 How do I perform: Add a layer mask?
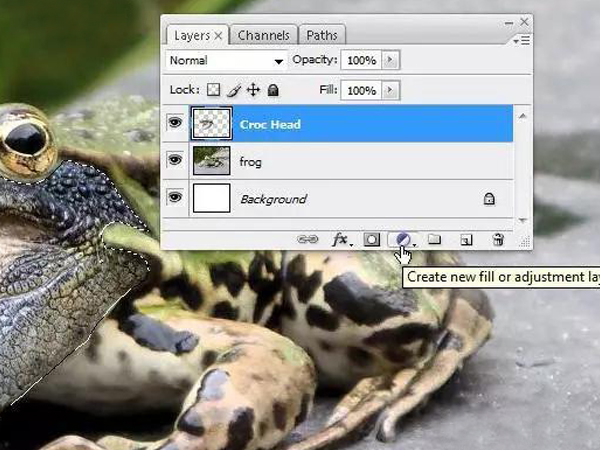(371, 240)
